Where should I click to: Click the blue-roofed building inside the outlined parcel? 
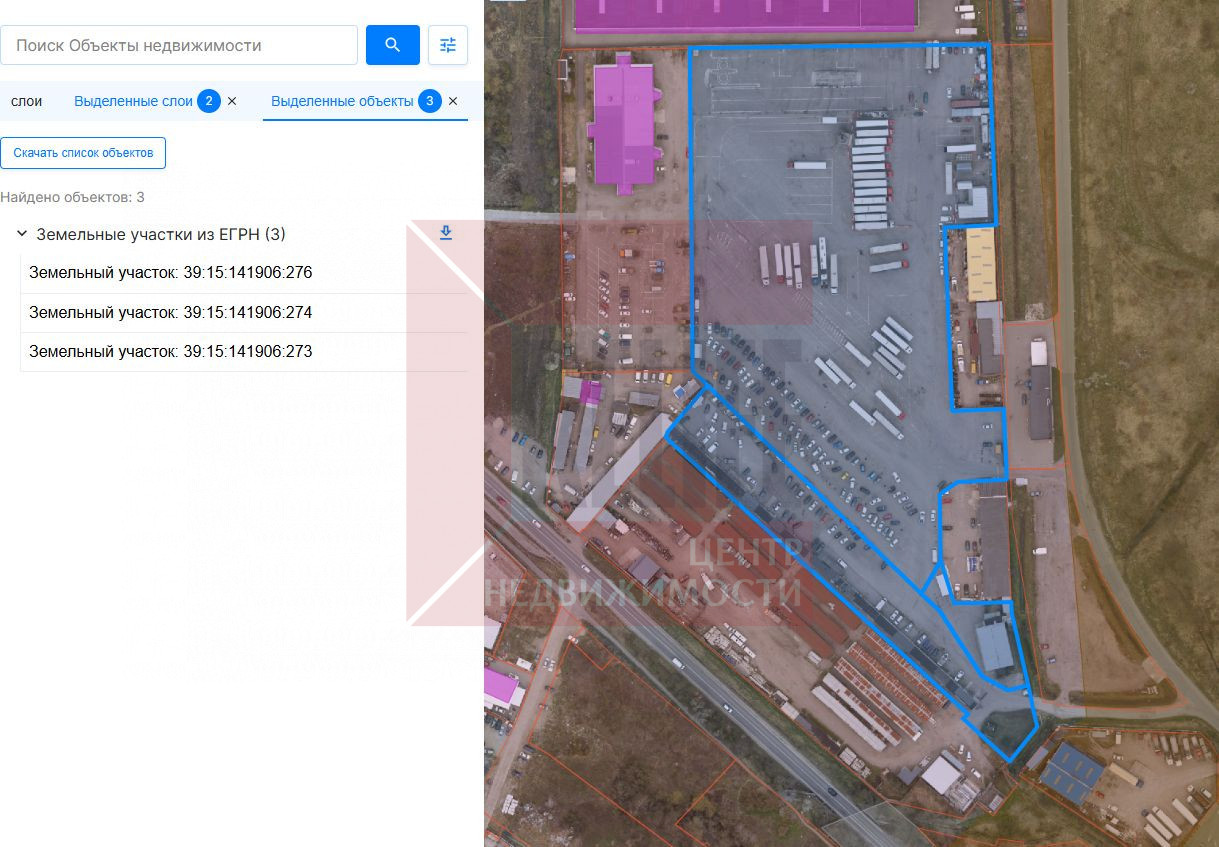[x=994, y=647]
